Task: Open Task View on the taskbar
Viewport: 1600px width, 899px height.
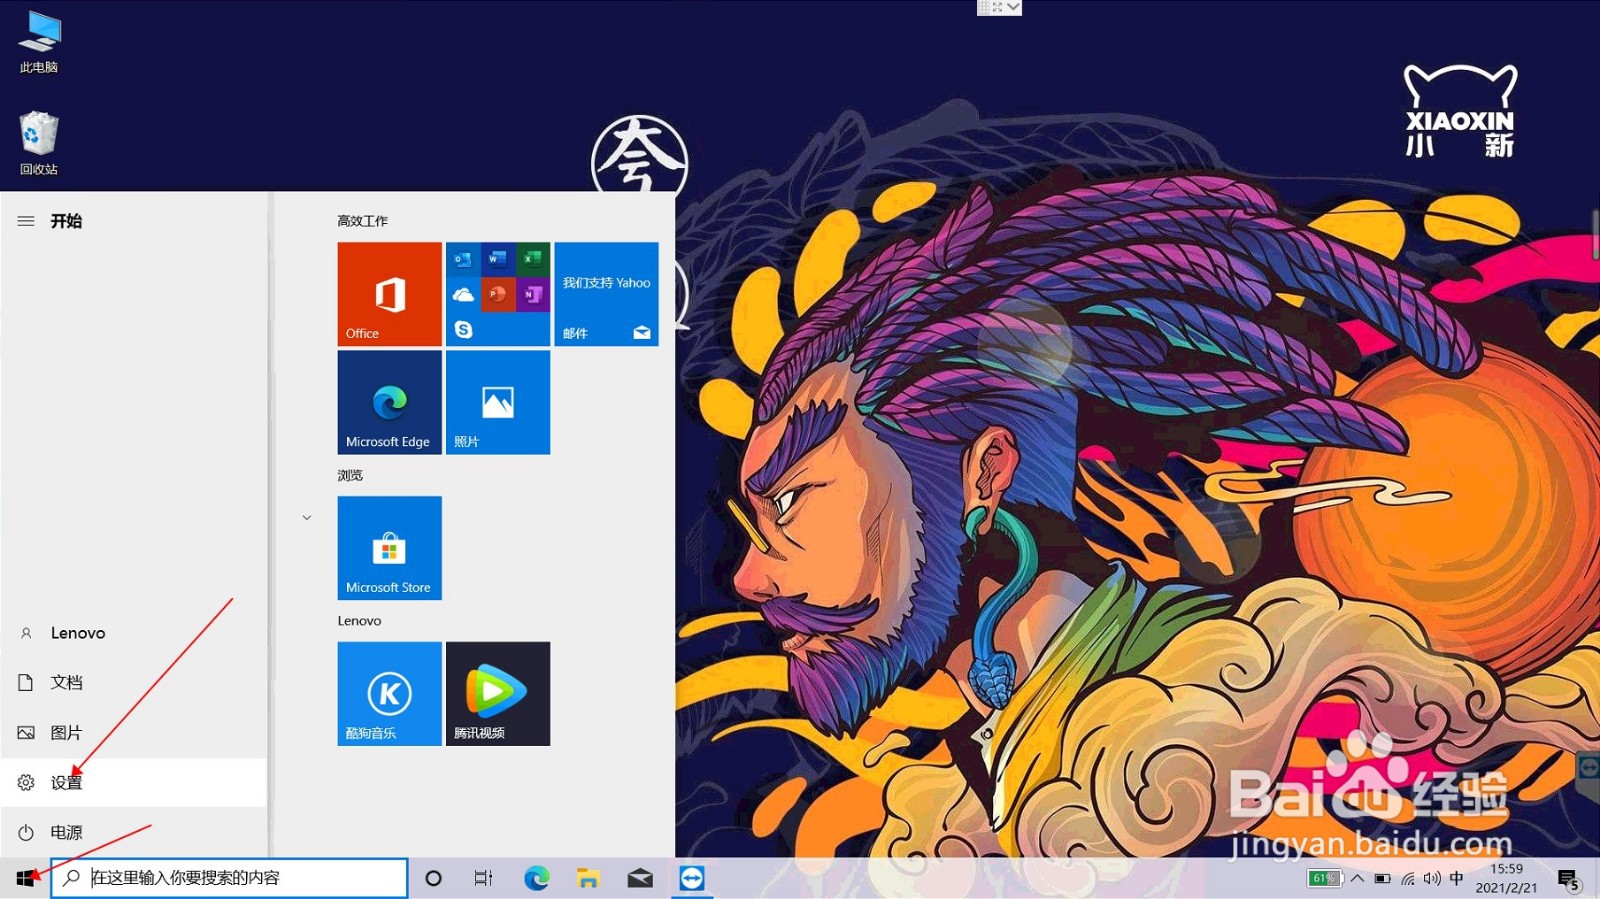Action: coord(483,878)
